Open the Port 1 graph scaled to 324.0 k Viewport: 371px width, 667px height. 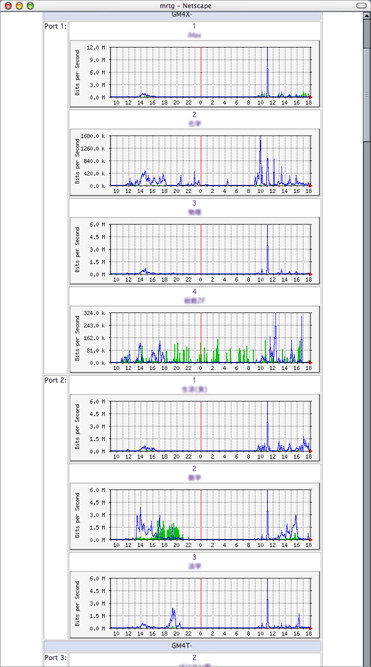(194, 339)
